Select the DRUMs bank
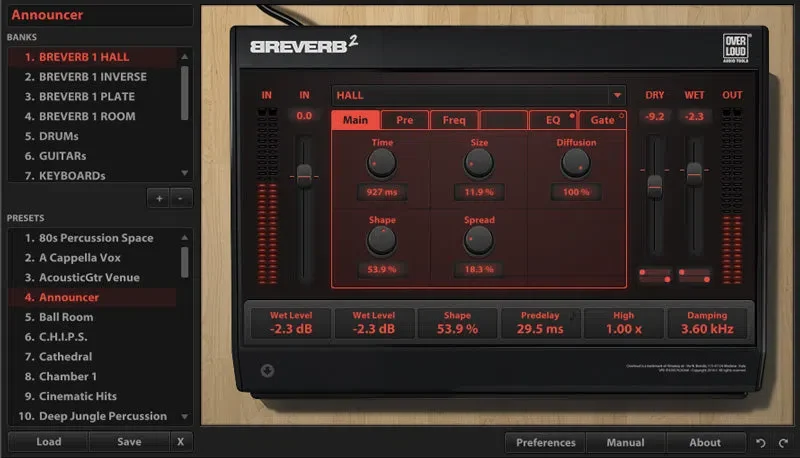Screen dimensions: 800x458 coord(92,137)
